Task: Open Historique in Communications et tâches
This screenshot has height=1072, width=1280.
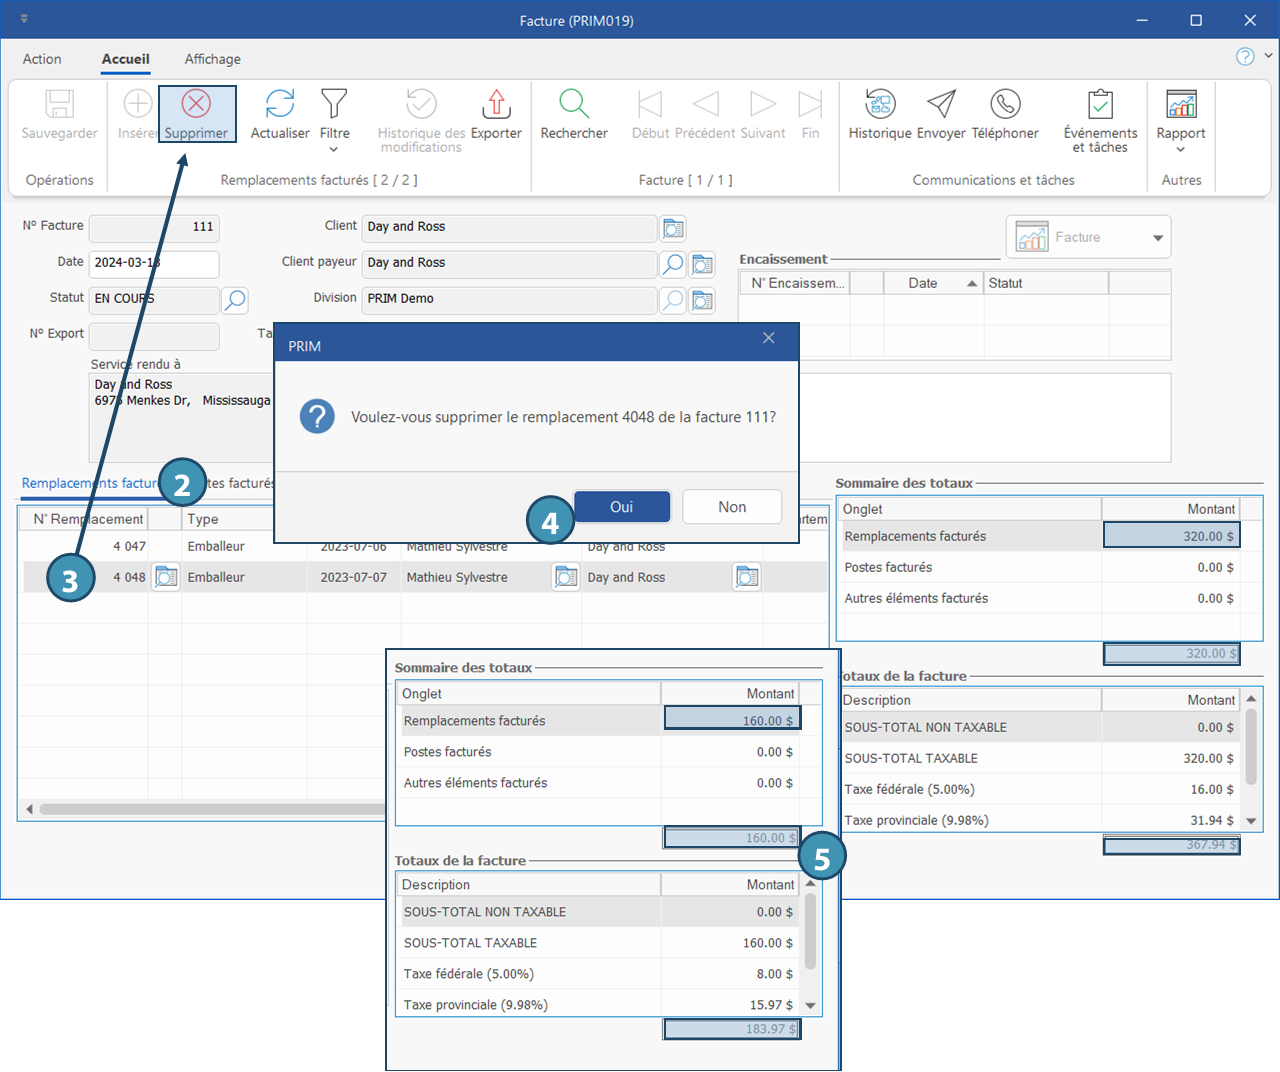Action: 880,104
